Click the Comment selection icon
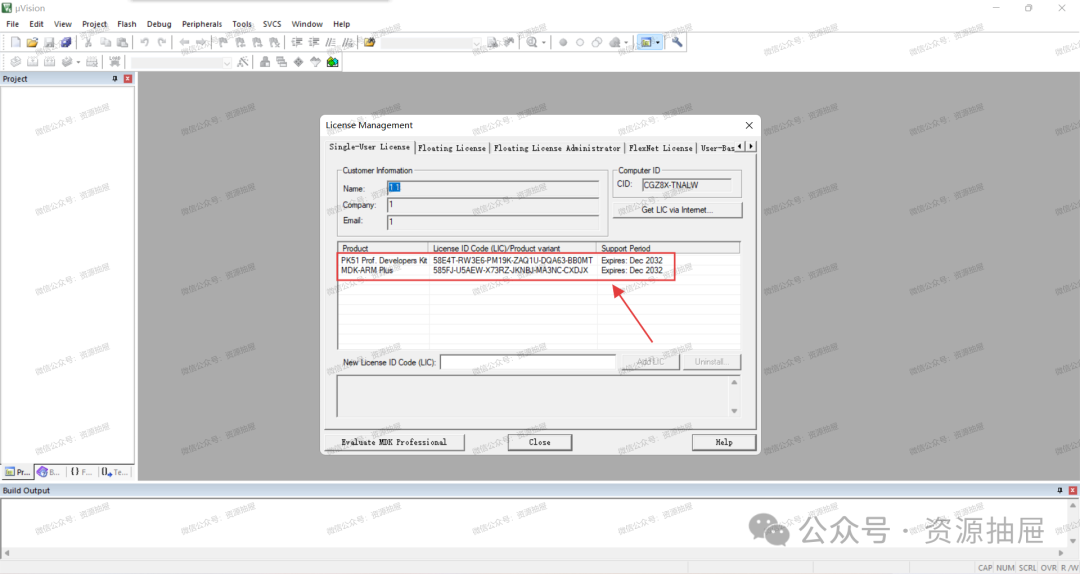 tap(331, 42)
